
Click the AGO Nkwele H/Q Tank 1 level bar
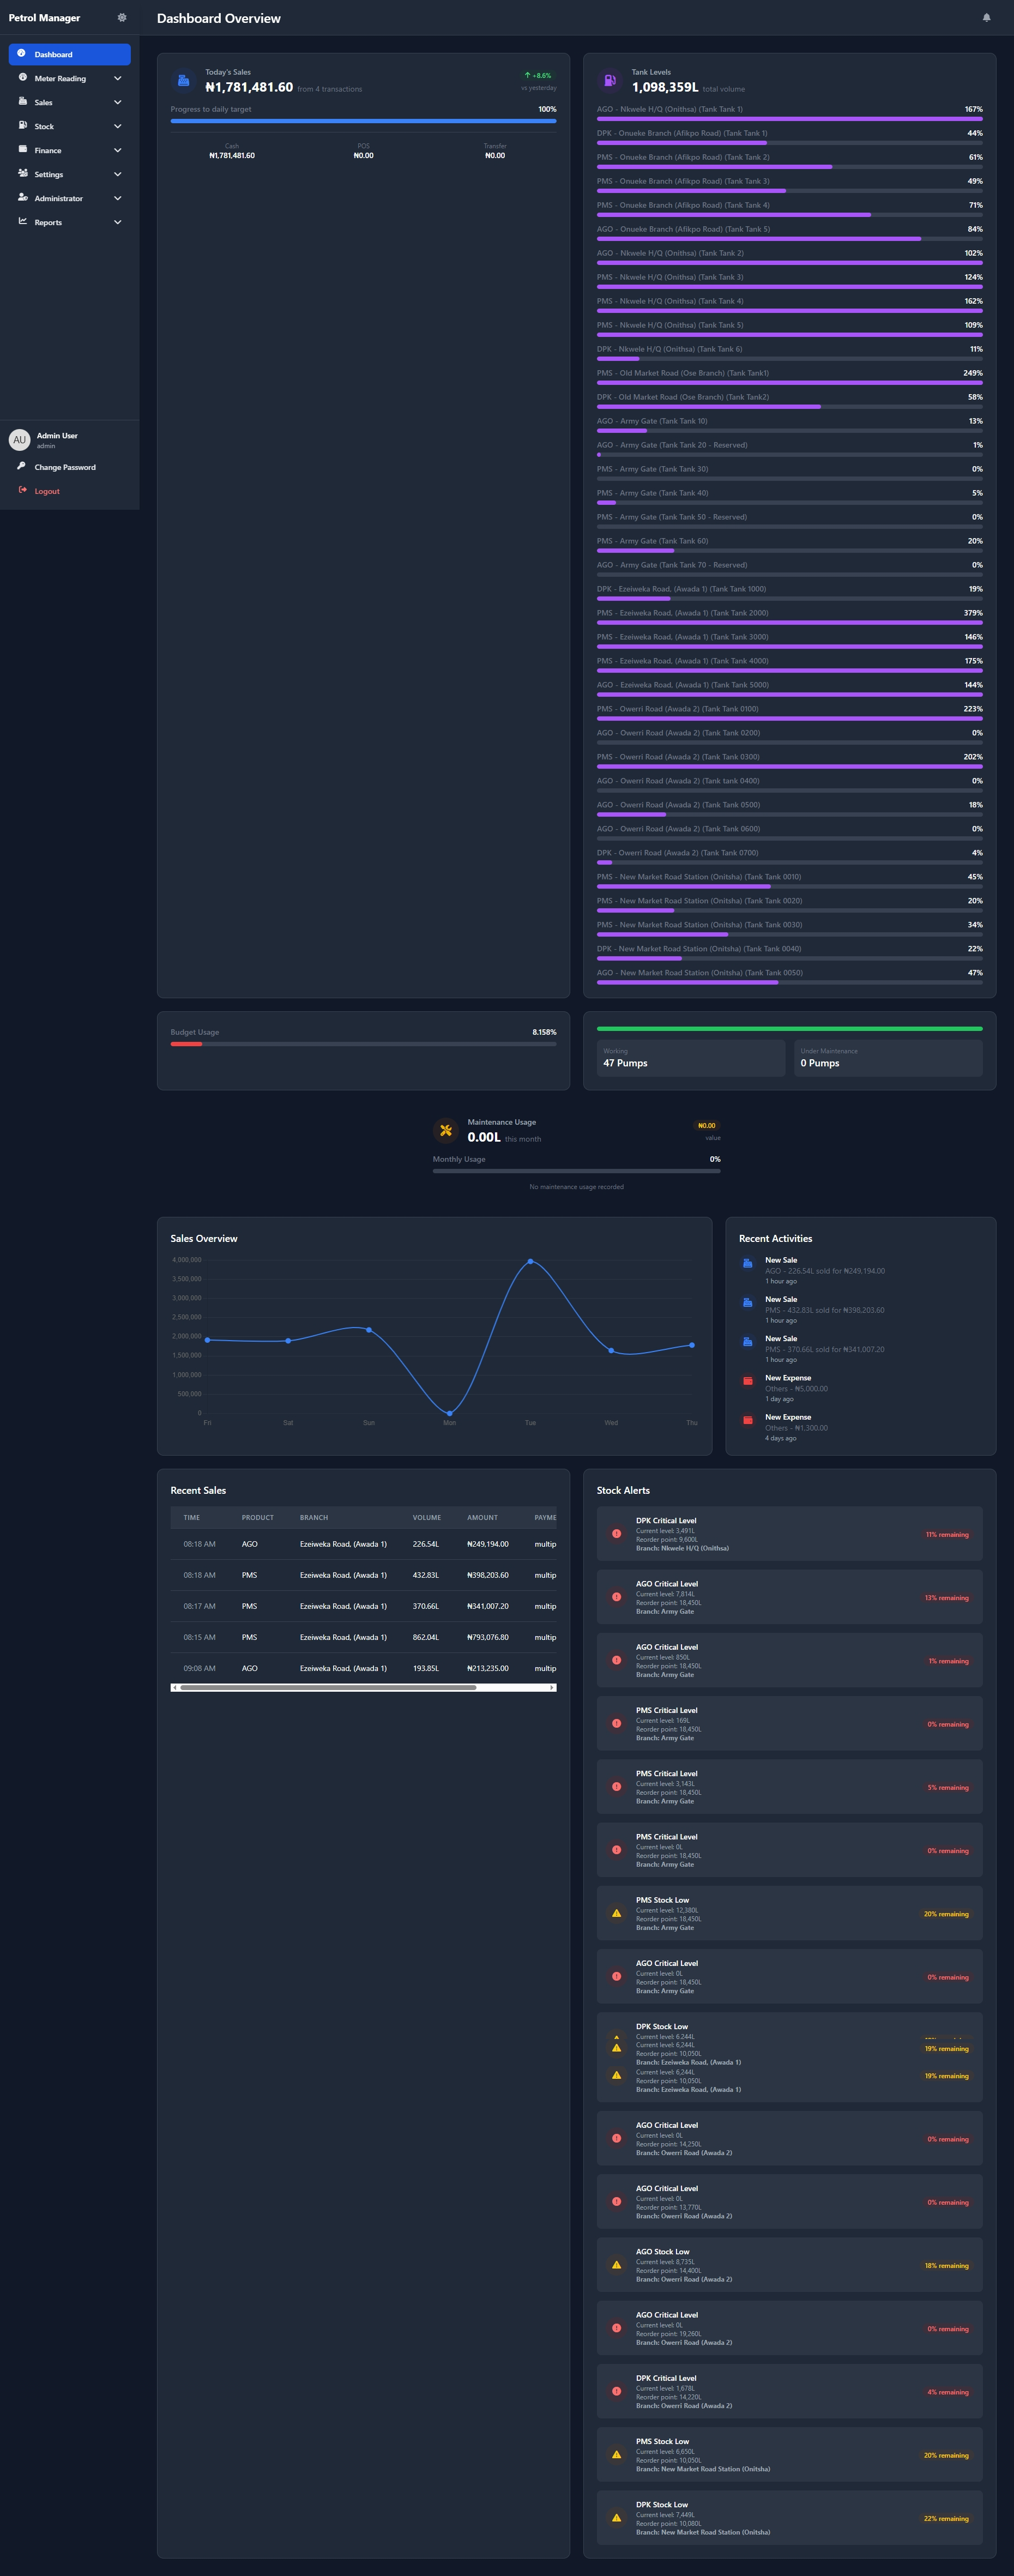[789, 119]
